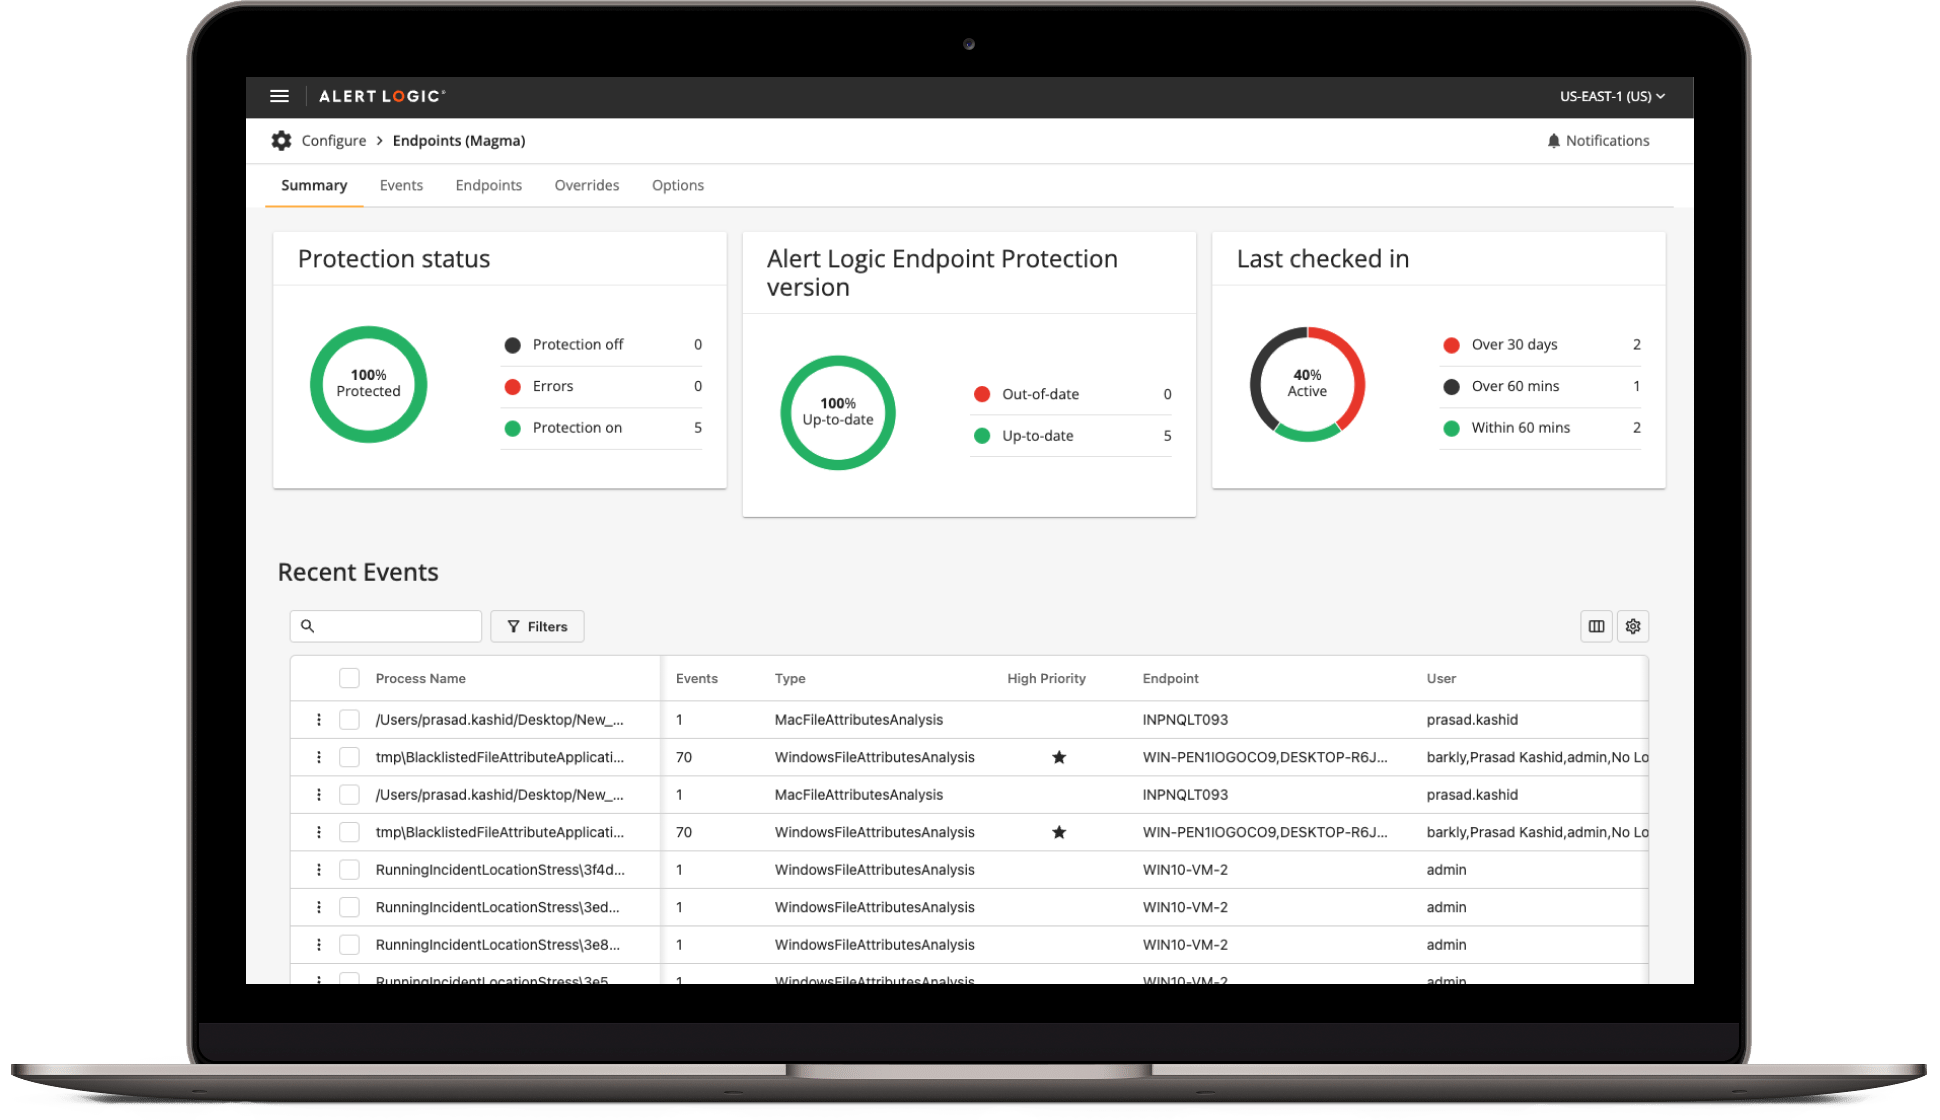Open table settings gear icon
Screen dimensions: 1940x1120
click(1633, 626)
